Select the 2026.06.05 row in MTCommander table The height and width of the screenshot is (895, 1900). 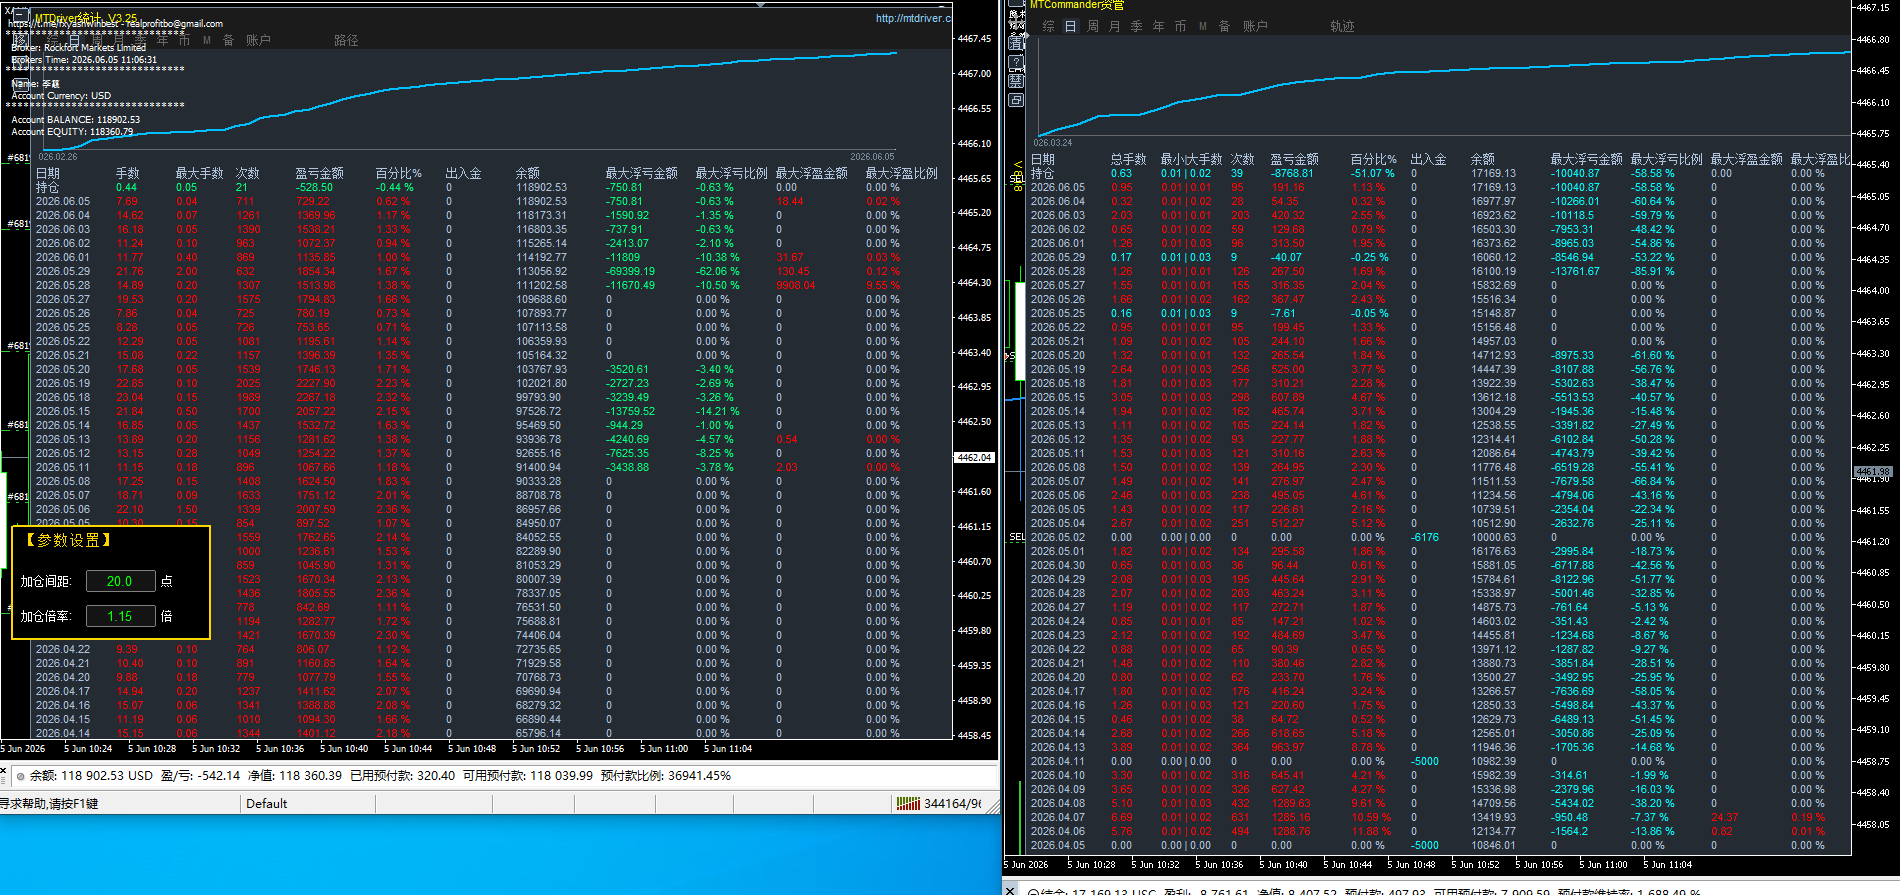[x=1438, y=187]
